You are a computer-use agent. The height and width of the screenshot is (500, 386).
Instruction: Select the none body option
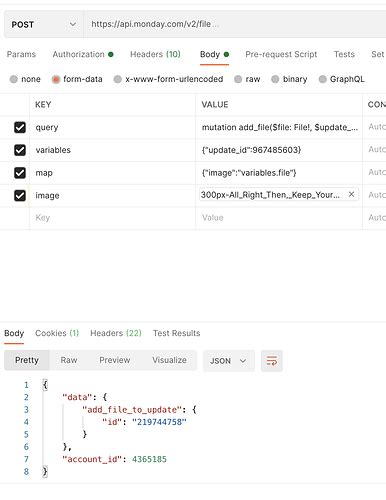pyautogui.click(x=25, y=79)
